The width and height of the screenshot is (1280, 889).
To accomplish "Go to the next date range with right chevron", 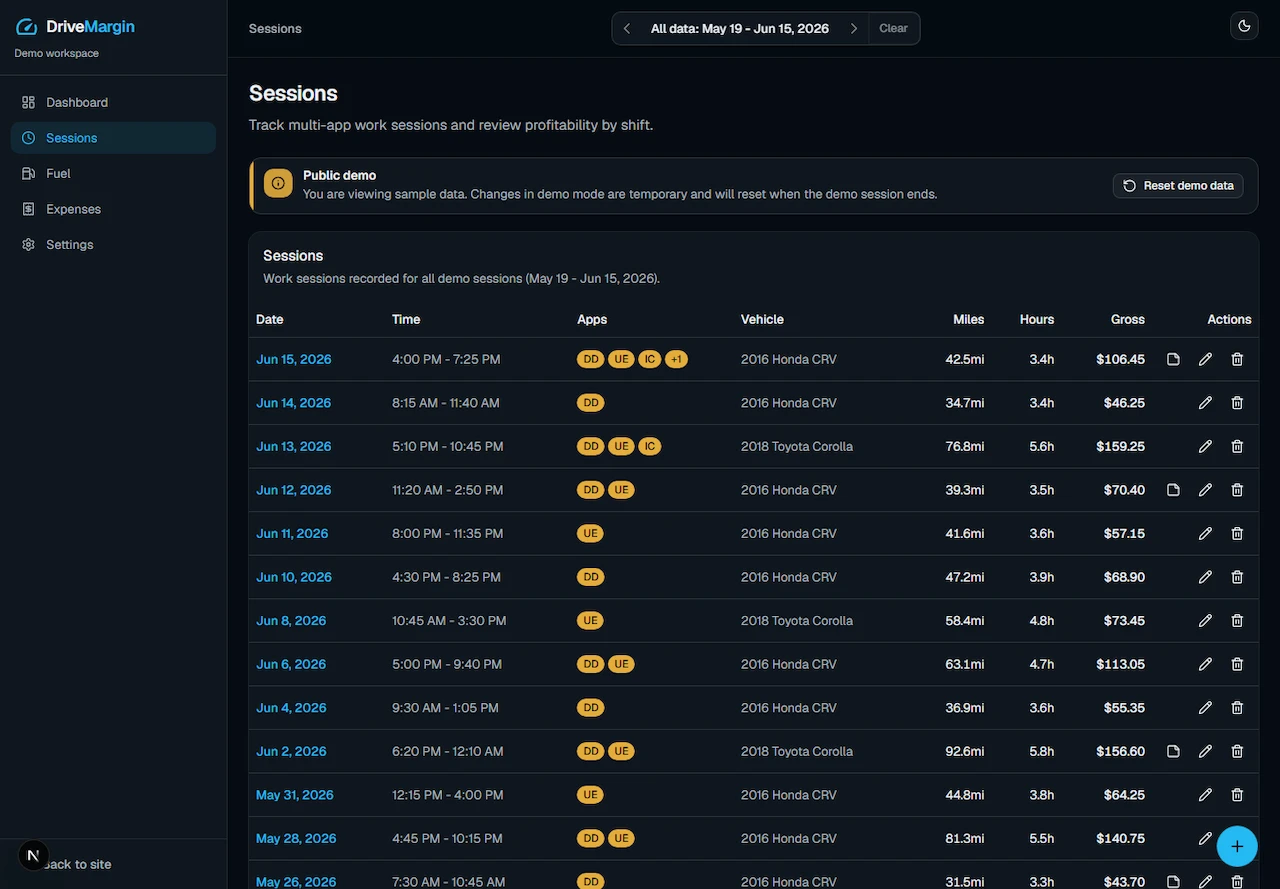I will pos(854,28).
